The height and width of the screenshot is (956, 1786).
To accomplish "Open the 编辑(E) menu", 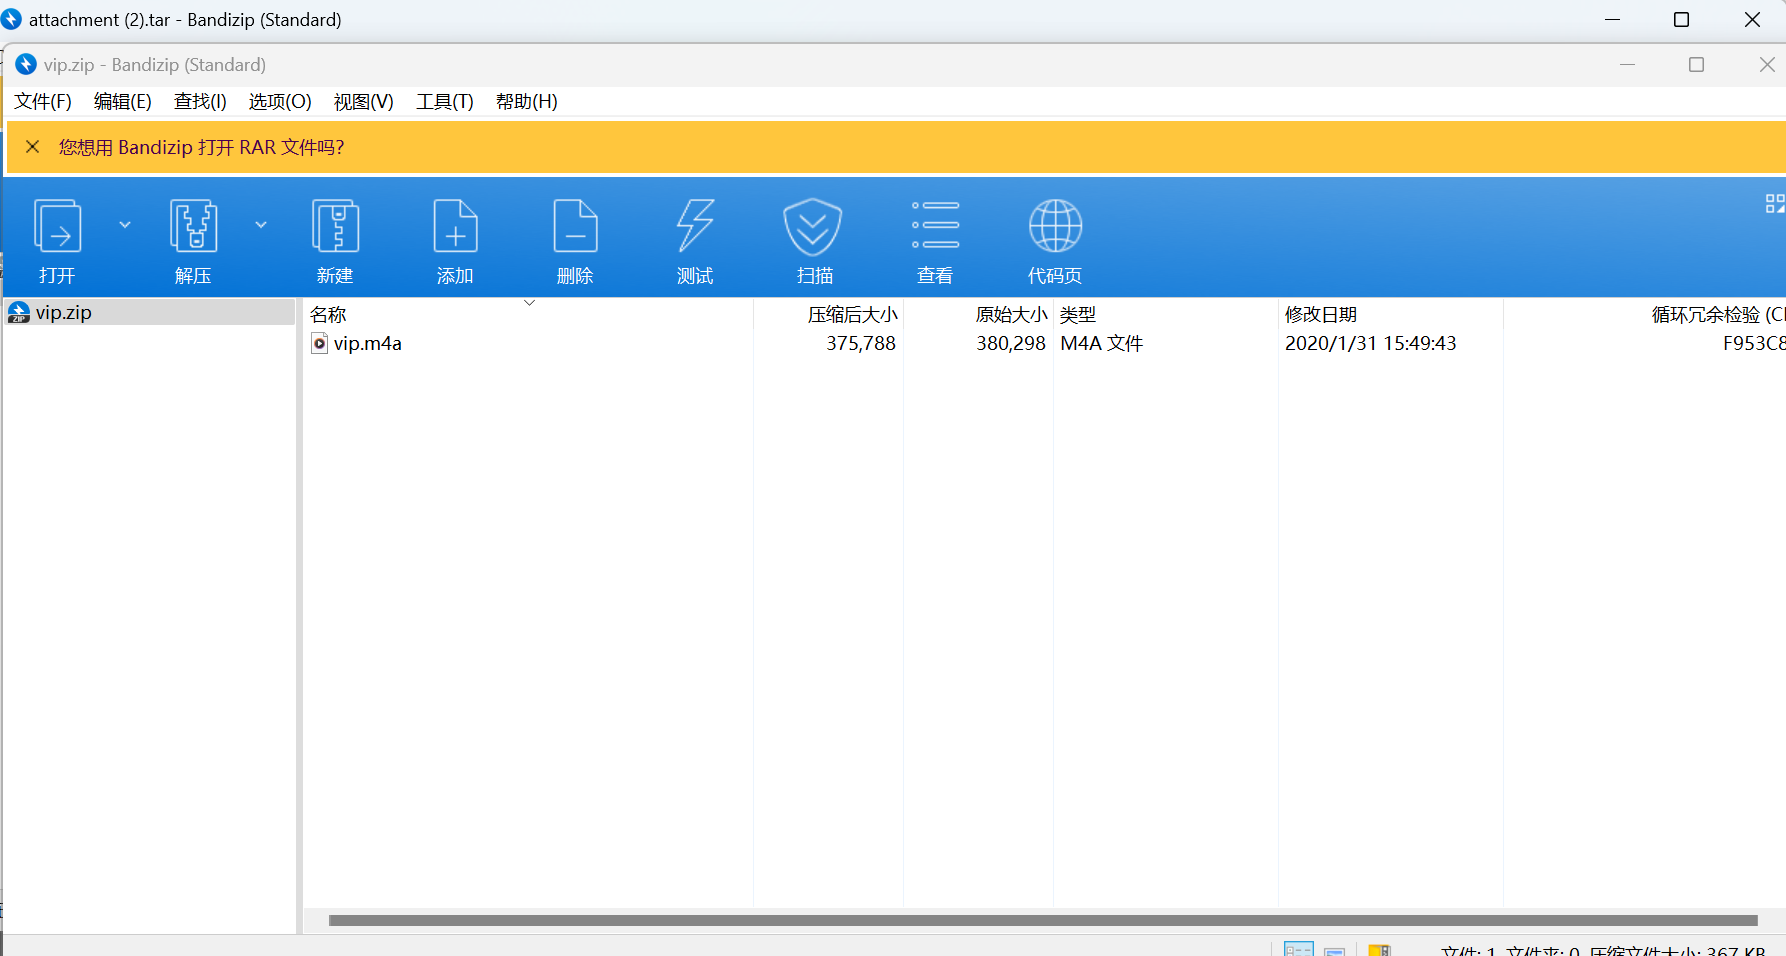I will tap(123, 102).
